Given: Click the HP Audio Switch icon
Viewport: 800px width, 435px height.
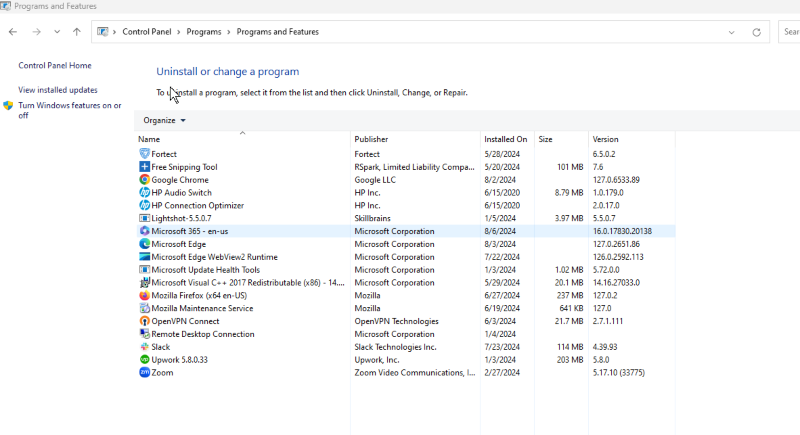Looking at the screenshot, I should pos(144,192).
